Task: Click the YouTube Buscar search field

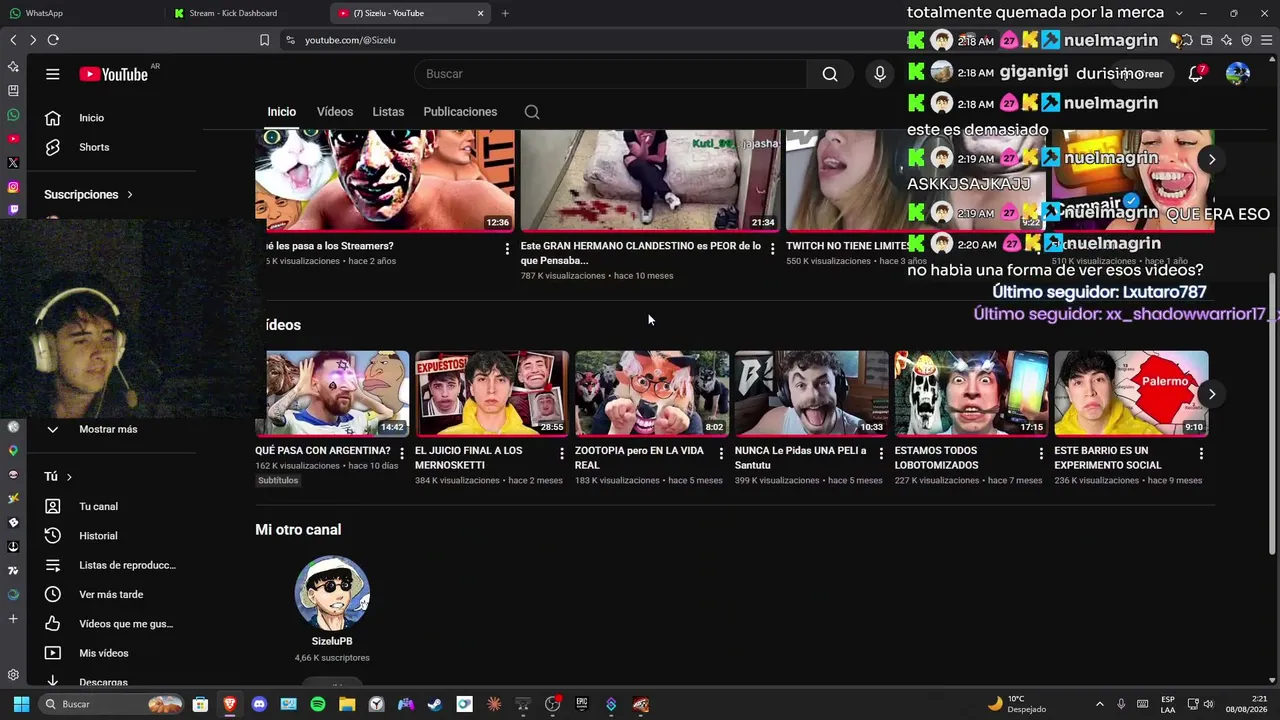Action: 610,74
